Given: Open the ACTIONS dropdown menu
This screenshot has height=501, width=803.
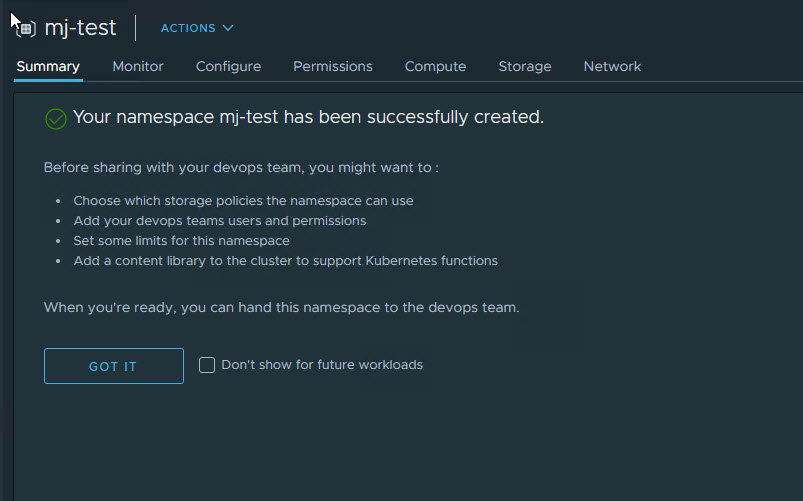Looking at the screenshot, I should pos(197,28).
